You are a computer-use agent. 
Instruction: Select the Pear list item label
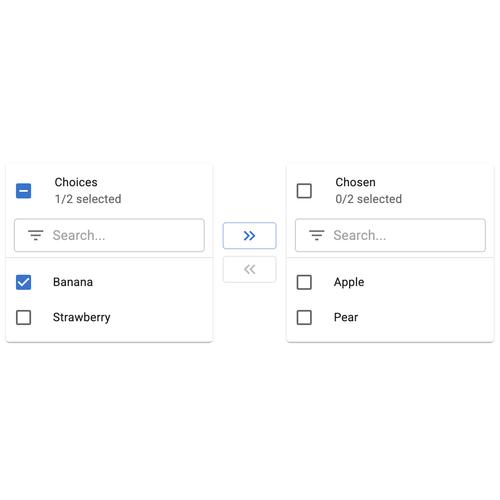click(346, 317)
